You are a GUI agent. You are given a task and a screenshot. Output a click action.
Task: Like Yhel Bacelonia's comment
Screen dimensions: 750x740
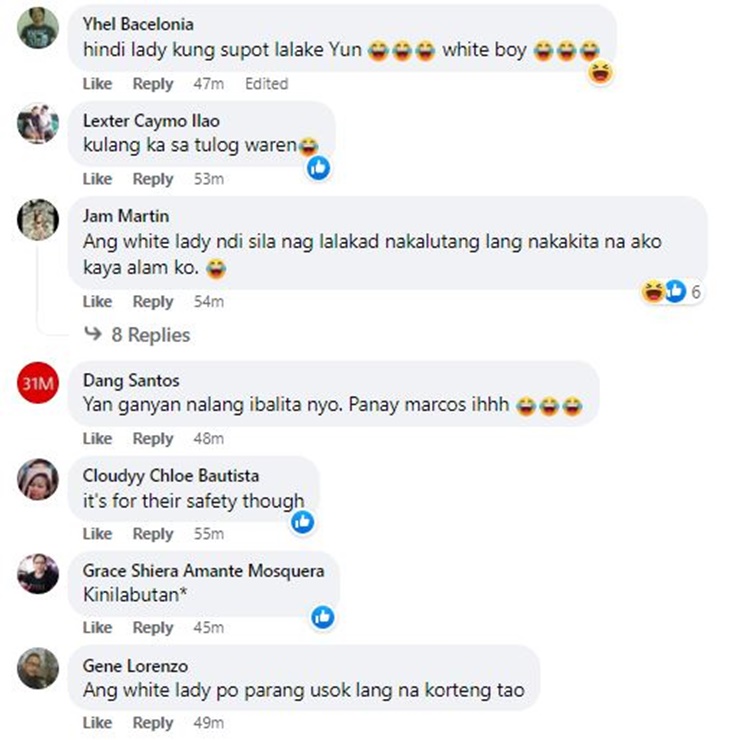[x=98, y=84]
